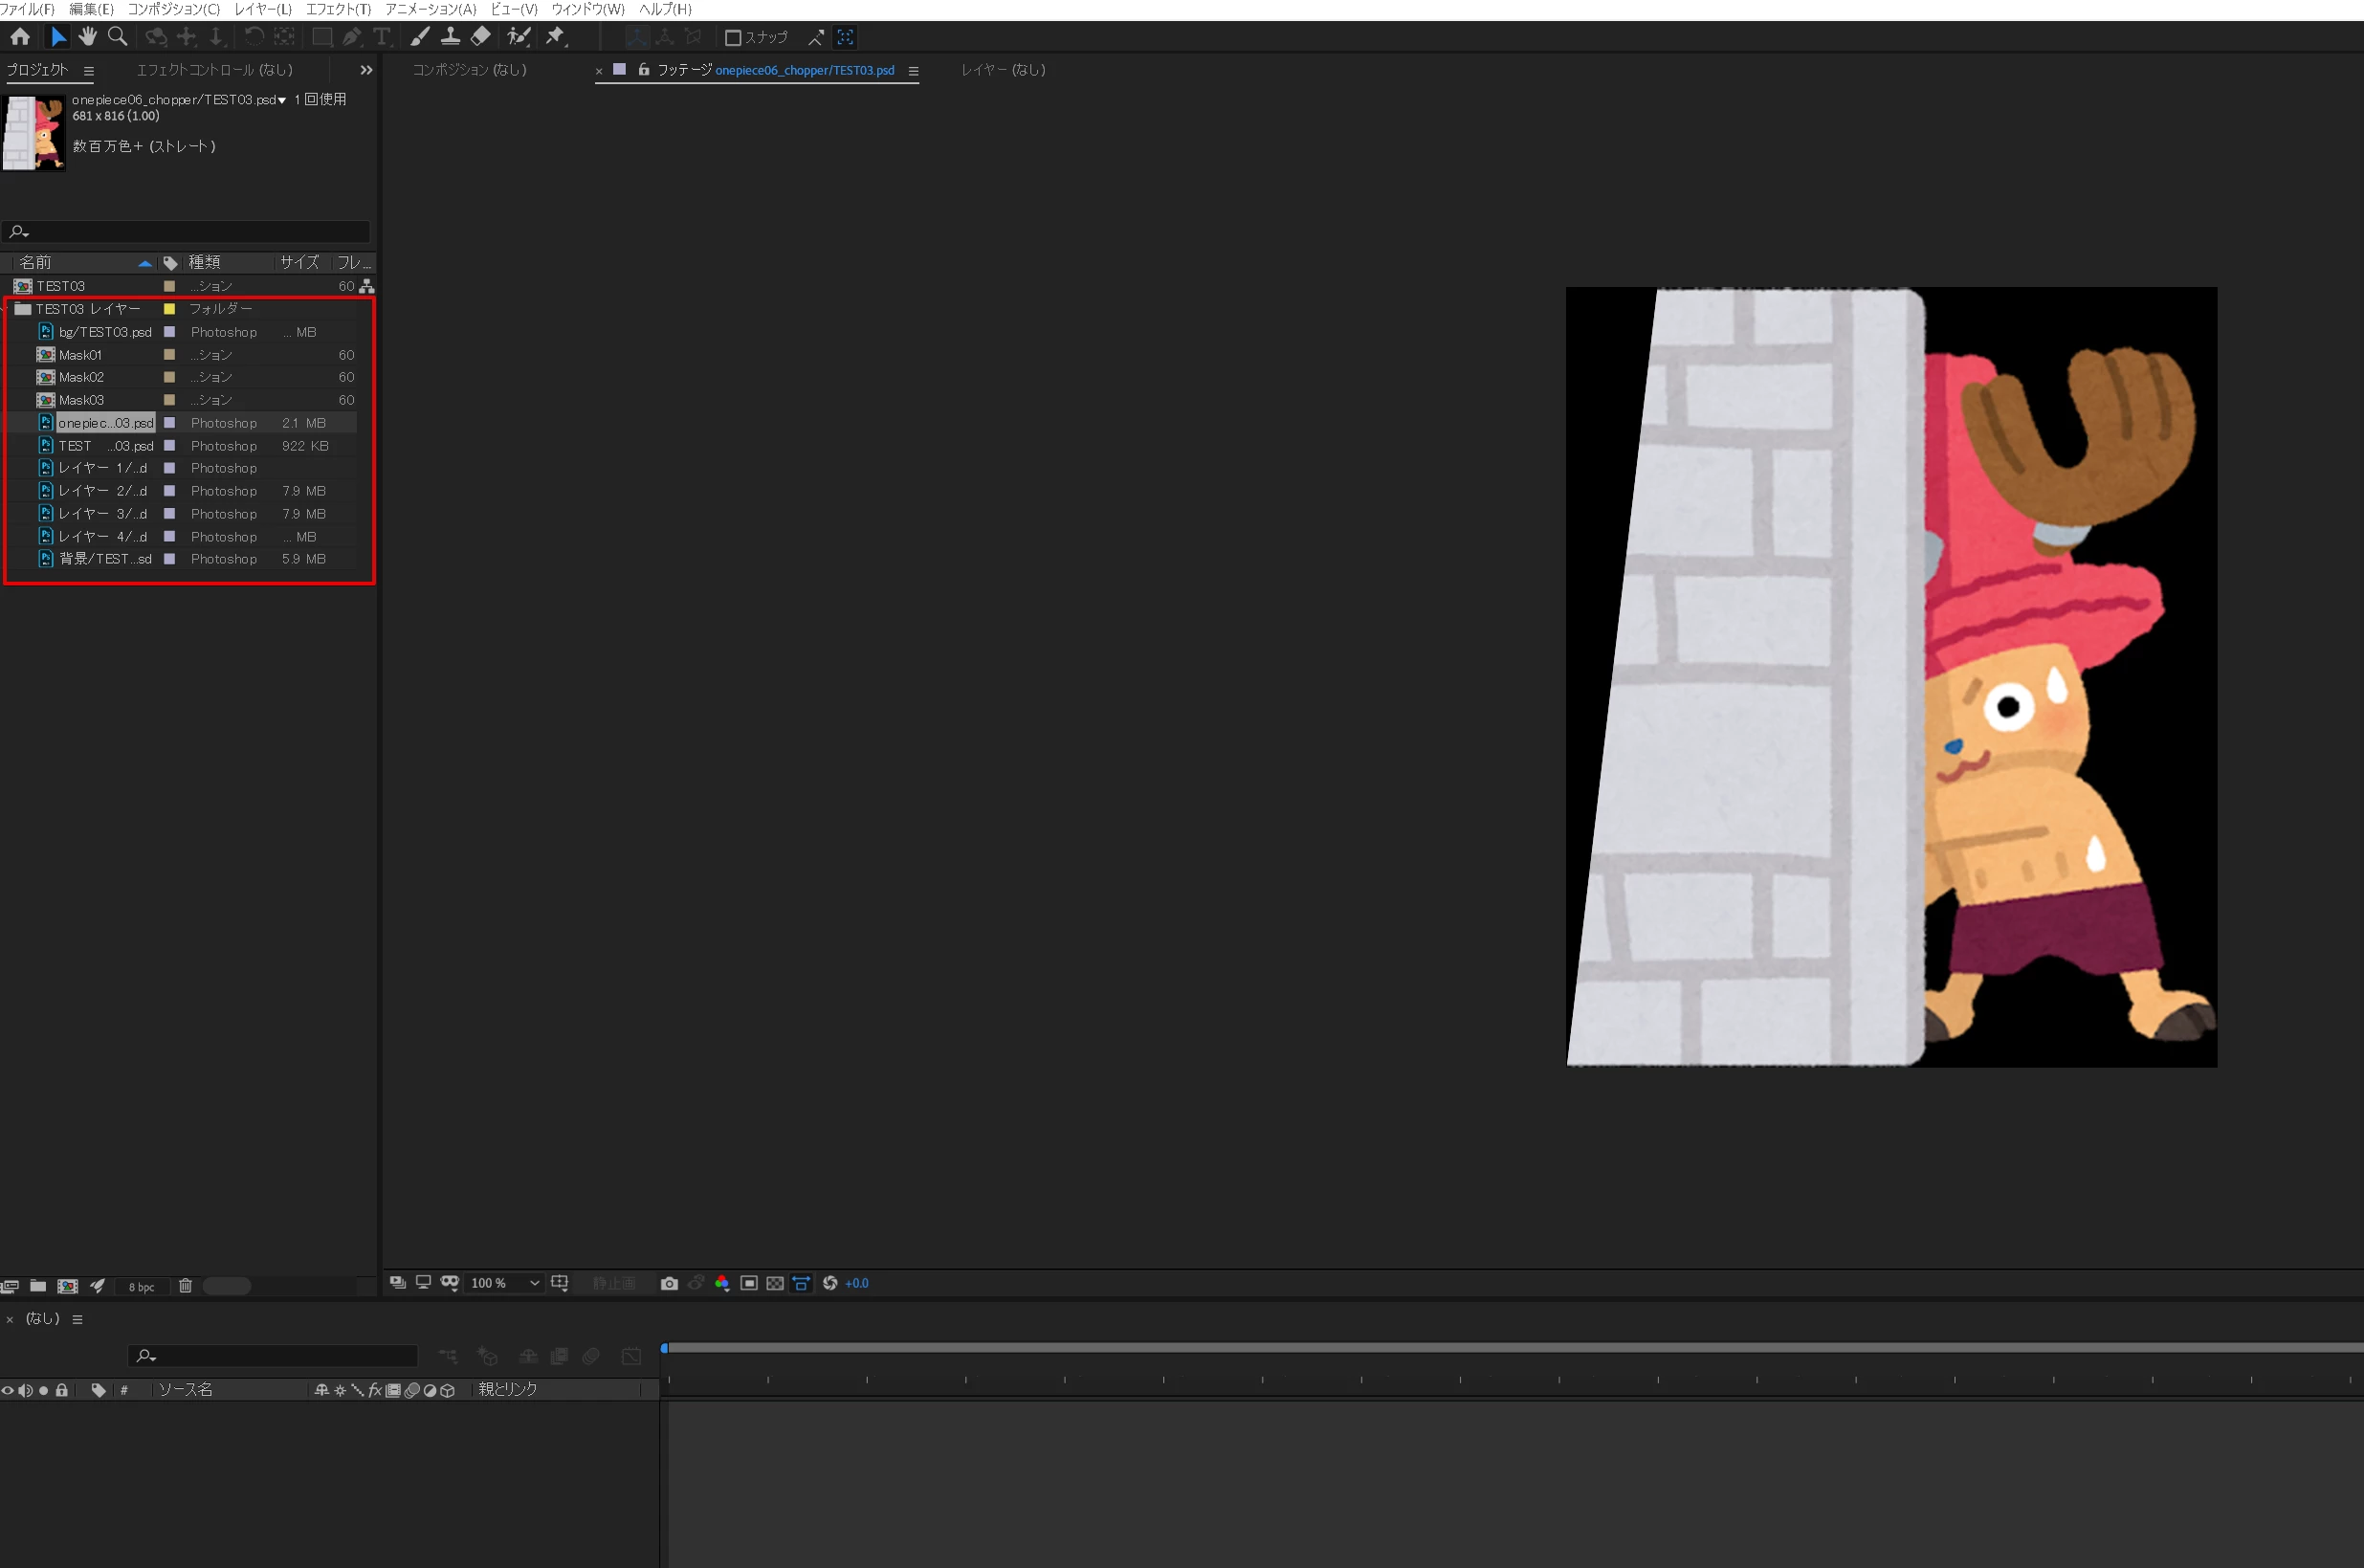
Task: Select the Hand tool
Action: [x=88, y=37]
